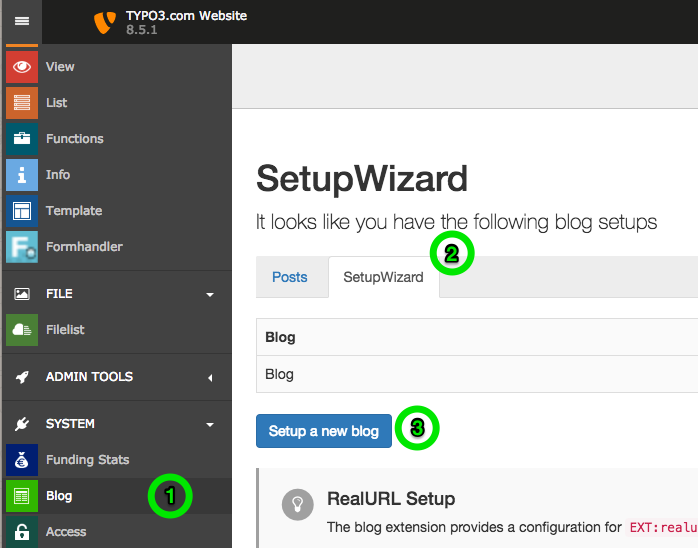Toggle the hamburger menu sidebar button
Image resolution: width=698 pixels, height=548 pixels.
click(21, 21)
